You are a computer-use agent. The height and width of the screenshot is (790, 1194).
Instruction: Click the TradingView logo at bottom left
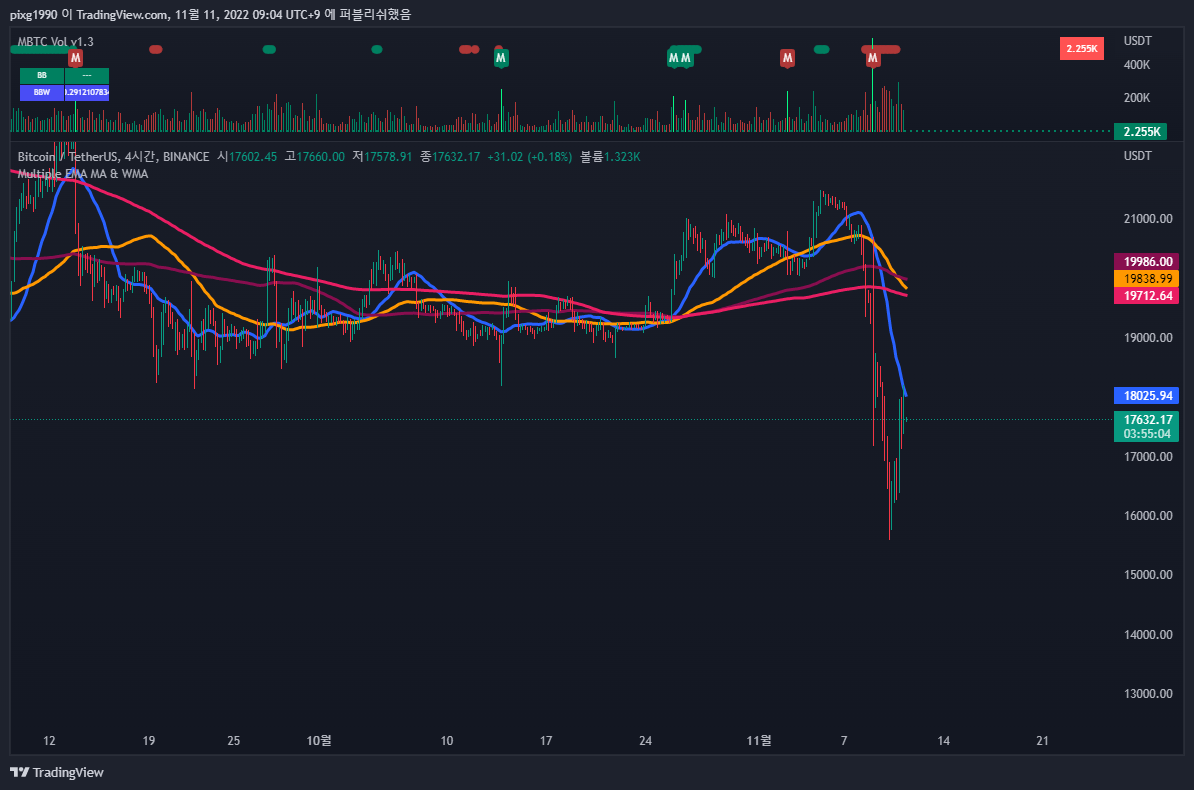[56, 772]
